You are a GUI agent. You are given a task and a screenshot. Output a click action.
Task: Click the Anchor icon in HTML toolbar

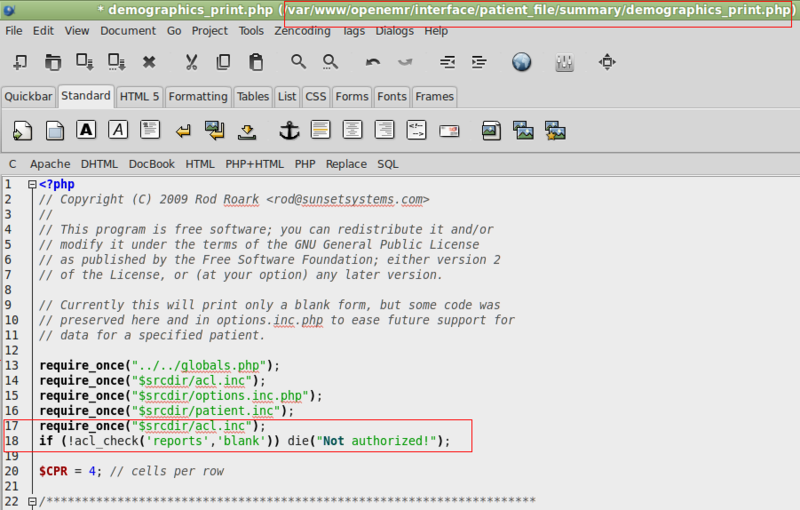288,130
